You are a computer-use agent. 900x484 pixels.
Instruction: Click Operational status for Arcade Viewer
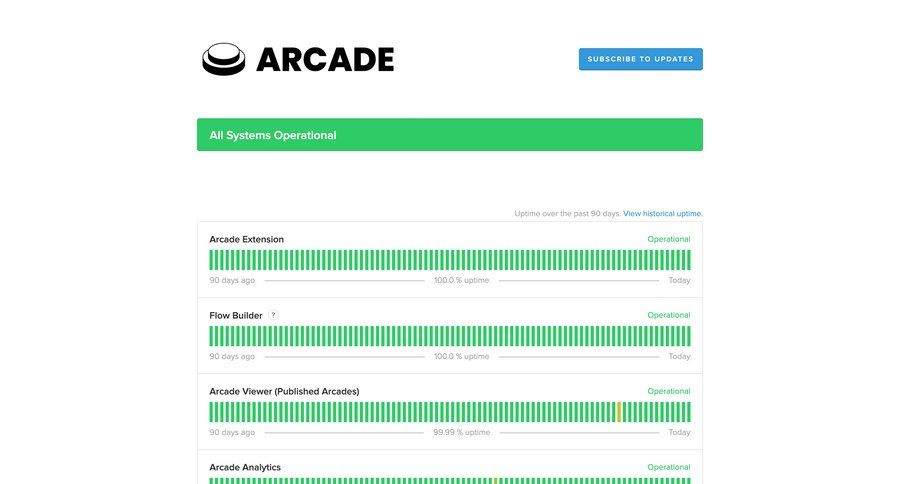pos(669,391)
